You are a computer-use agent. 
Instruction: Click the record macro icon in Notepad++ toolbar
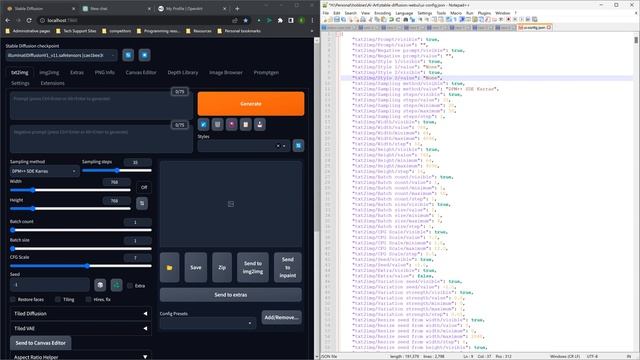508,19
